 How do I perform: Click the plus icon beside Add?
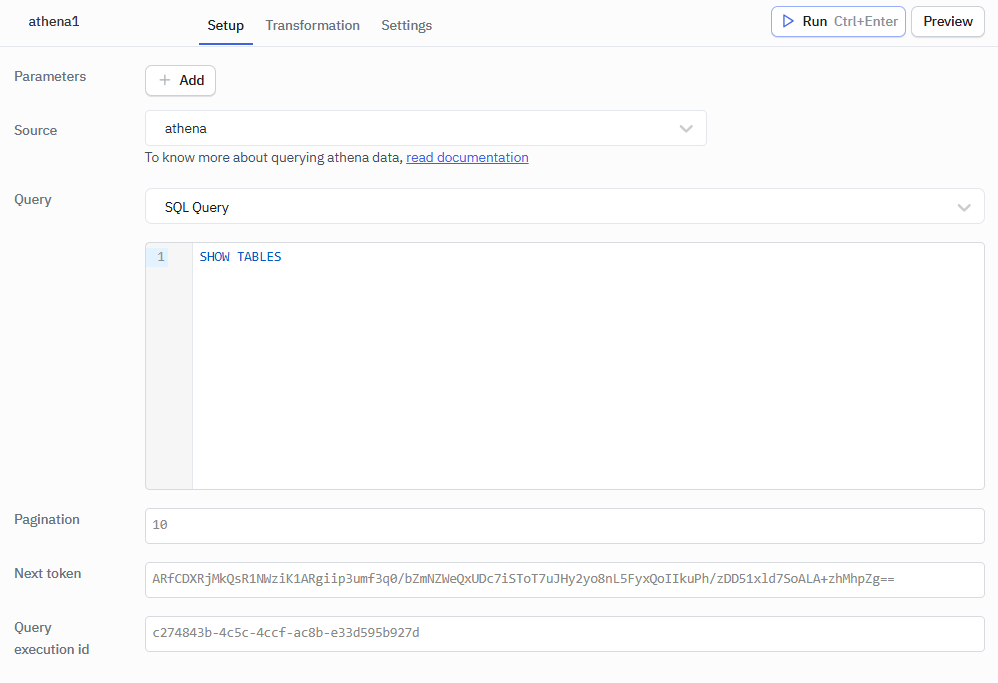coord(165,81)
